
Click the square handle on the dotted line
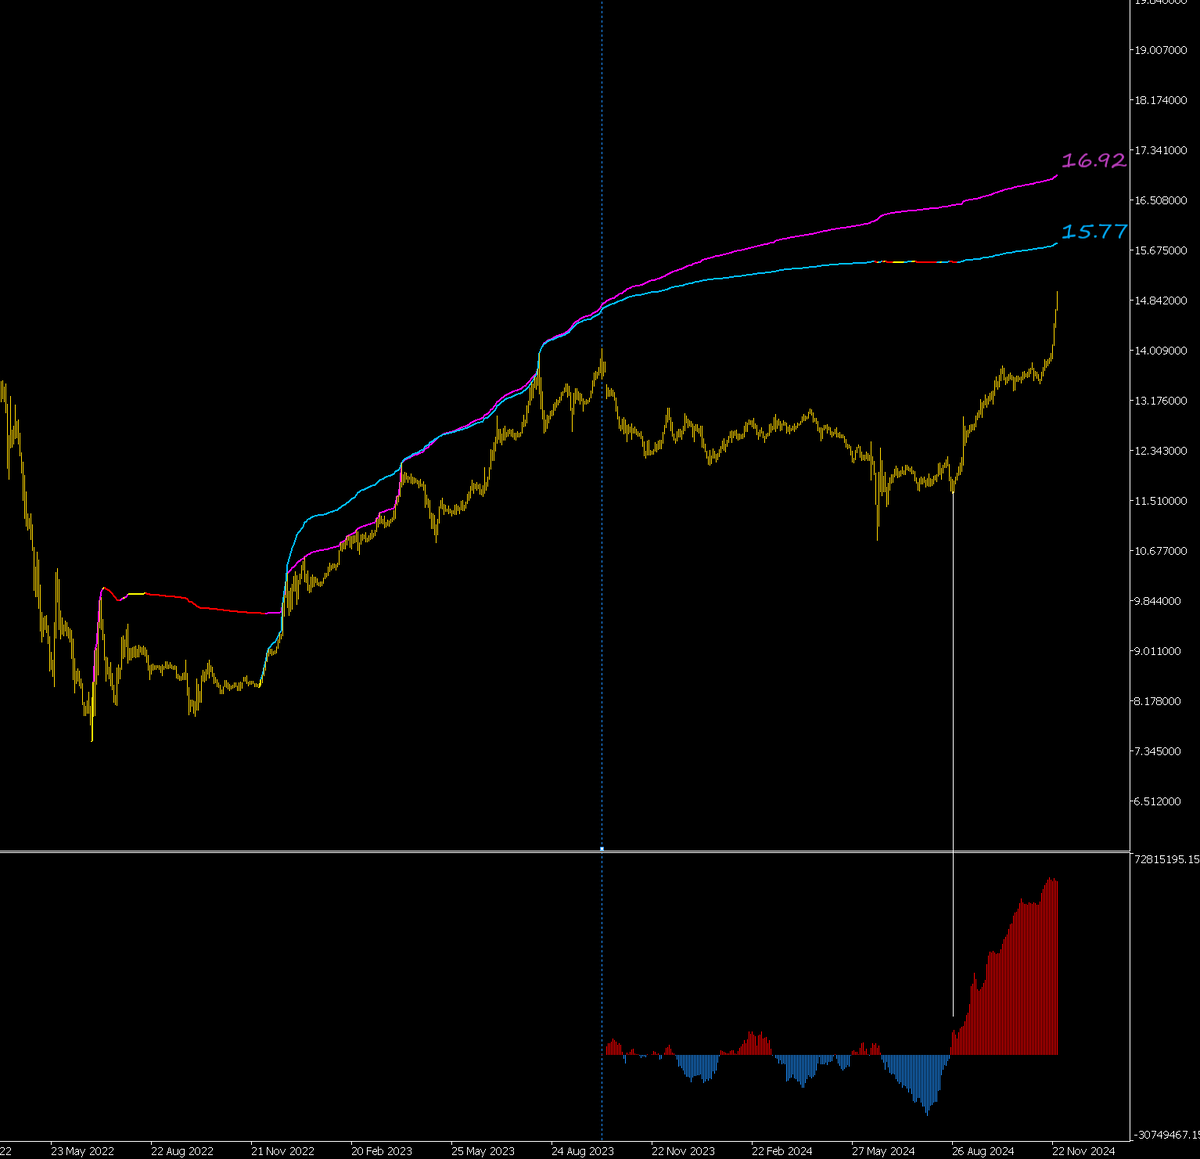point(601,848)
